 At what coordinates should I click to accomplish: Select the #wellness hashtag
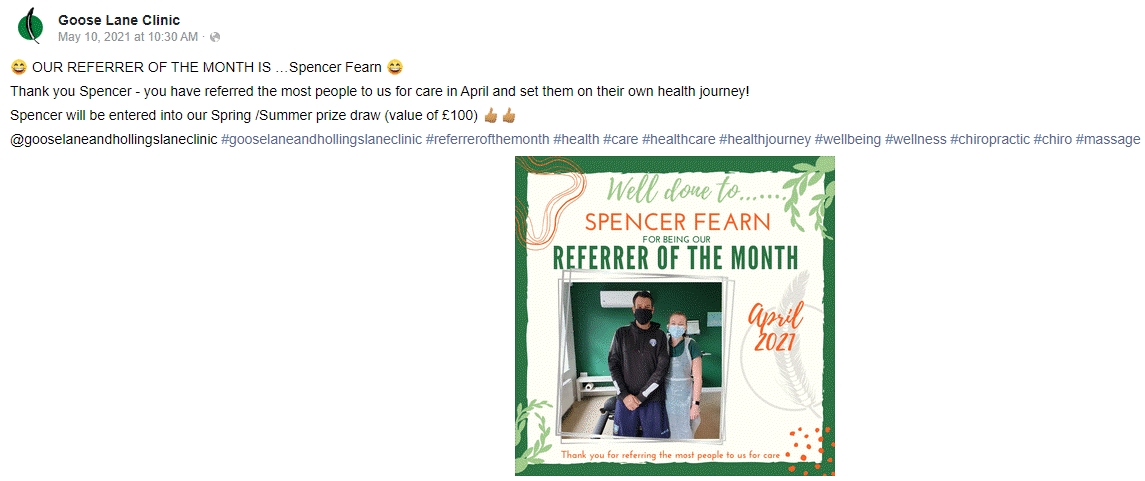[915, 139]
